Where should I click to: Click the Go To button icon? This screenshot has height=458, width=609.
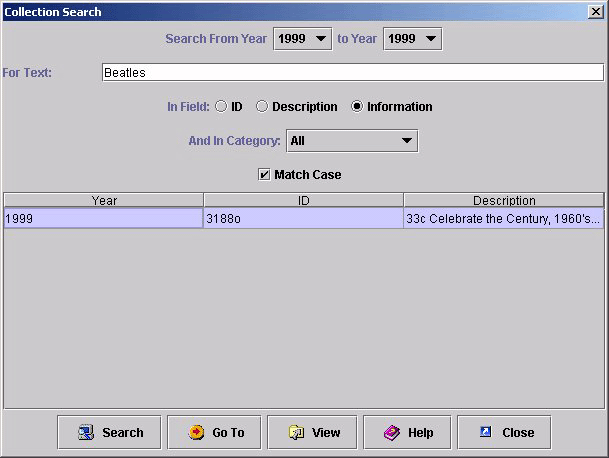(196, 433)
